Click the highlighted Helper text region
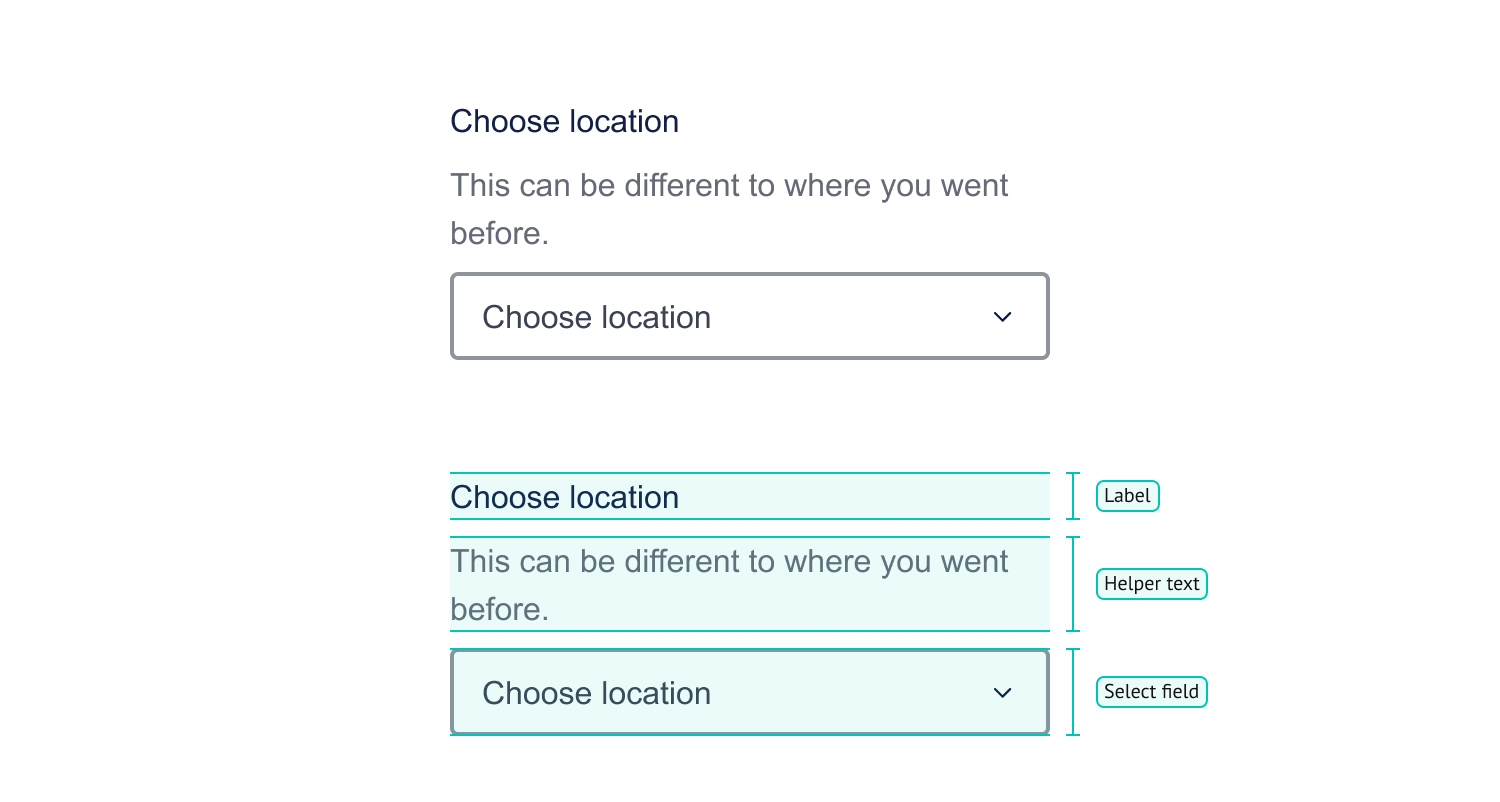The image size is (1500, 802). point(750,584)
